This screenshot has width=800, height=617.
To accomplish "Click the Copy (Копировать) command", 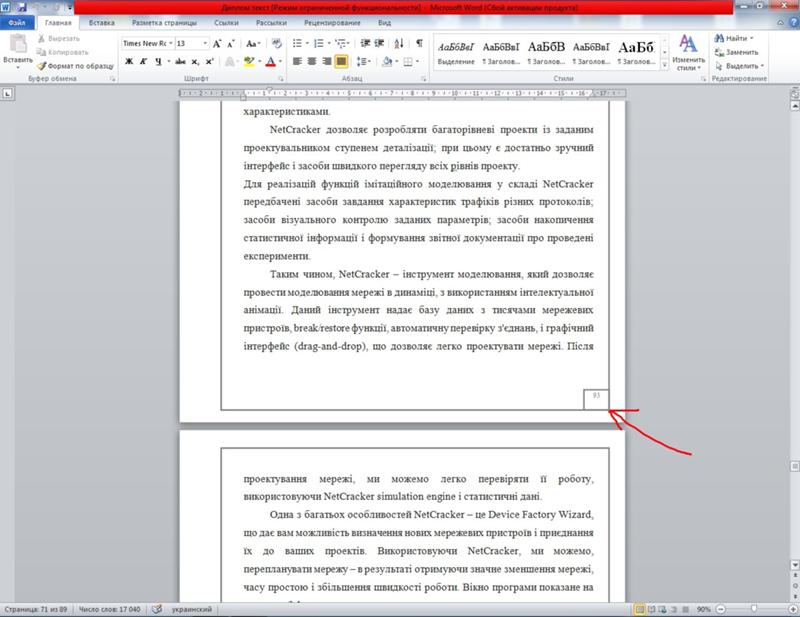I will tap(62, 52).
